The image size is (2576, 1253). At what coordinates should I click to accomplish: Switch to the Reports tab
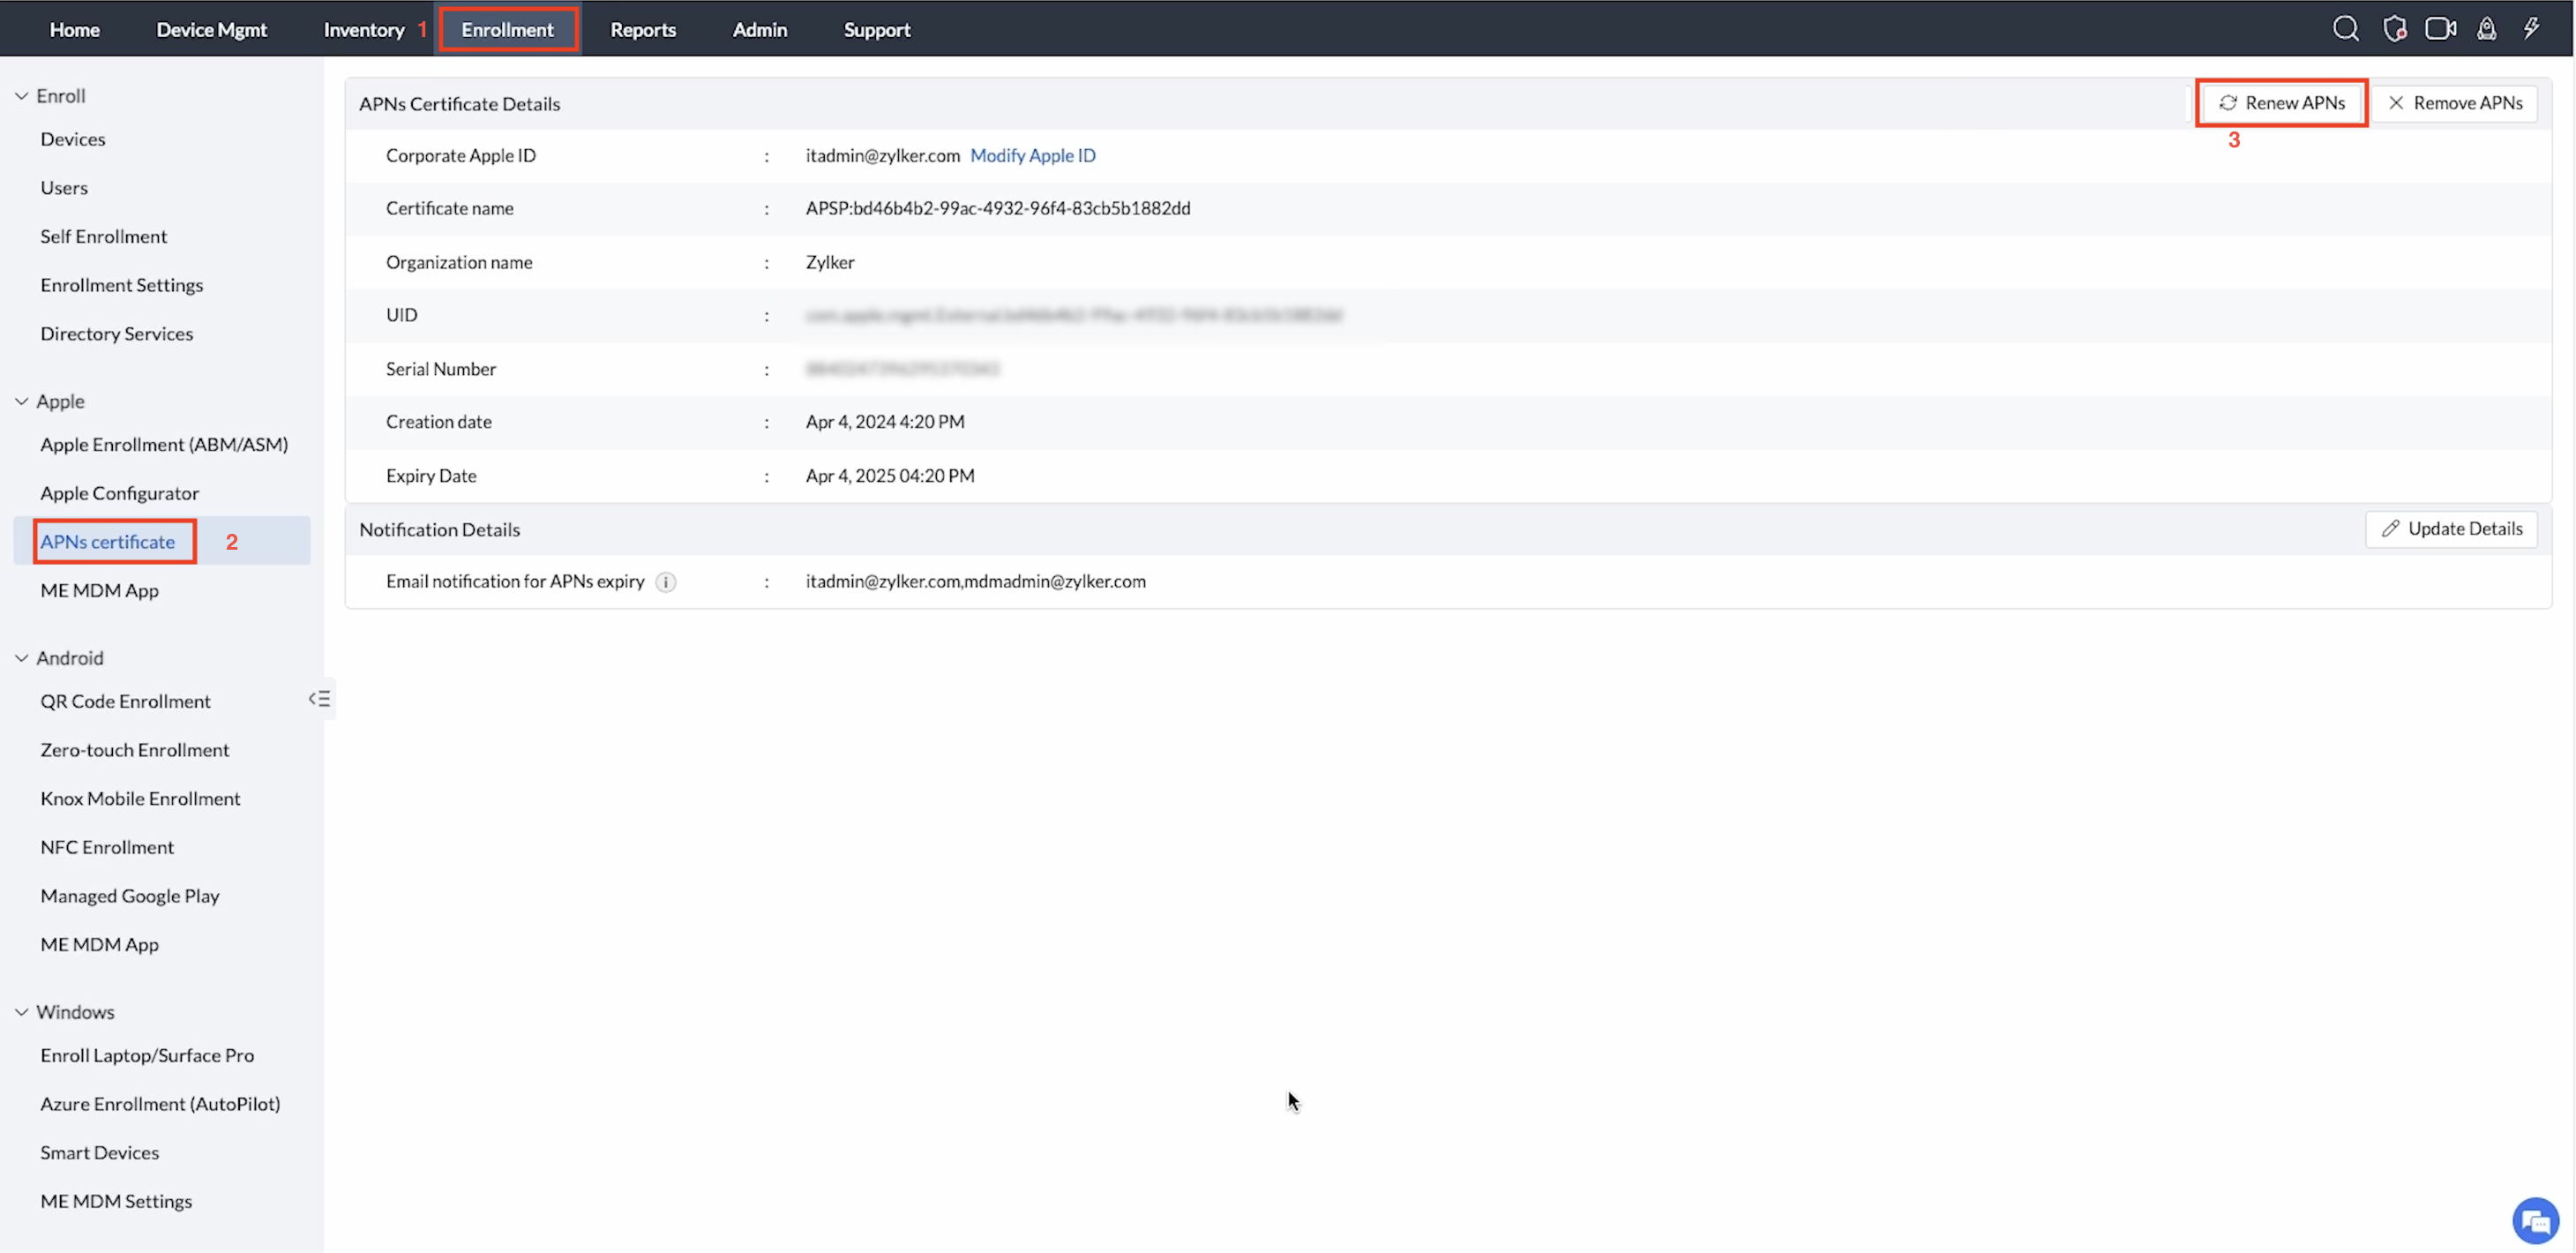tap(643, 30)
